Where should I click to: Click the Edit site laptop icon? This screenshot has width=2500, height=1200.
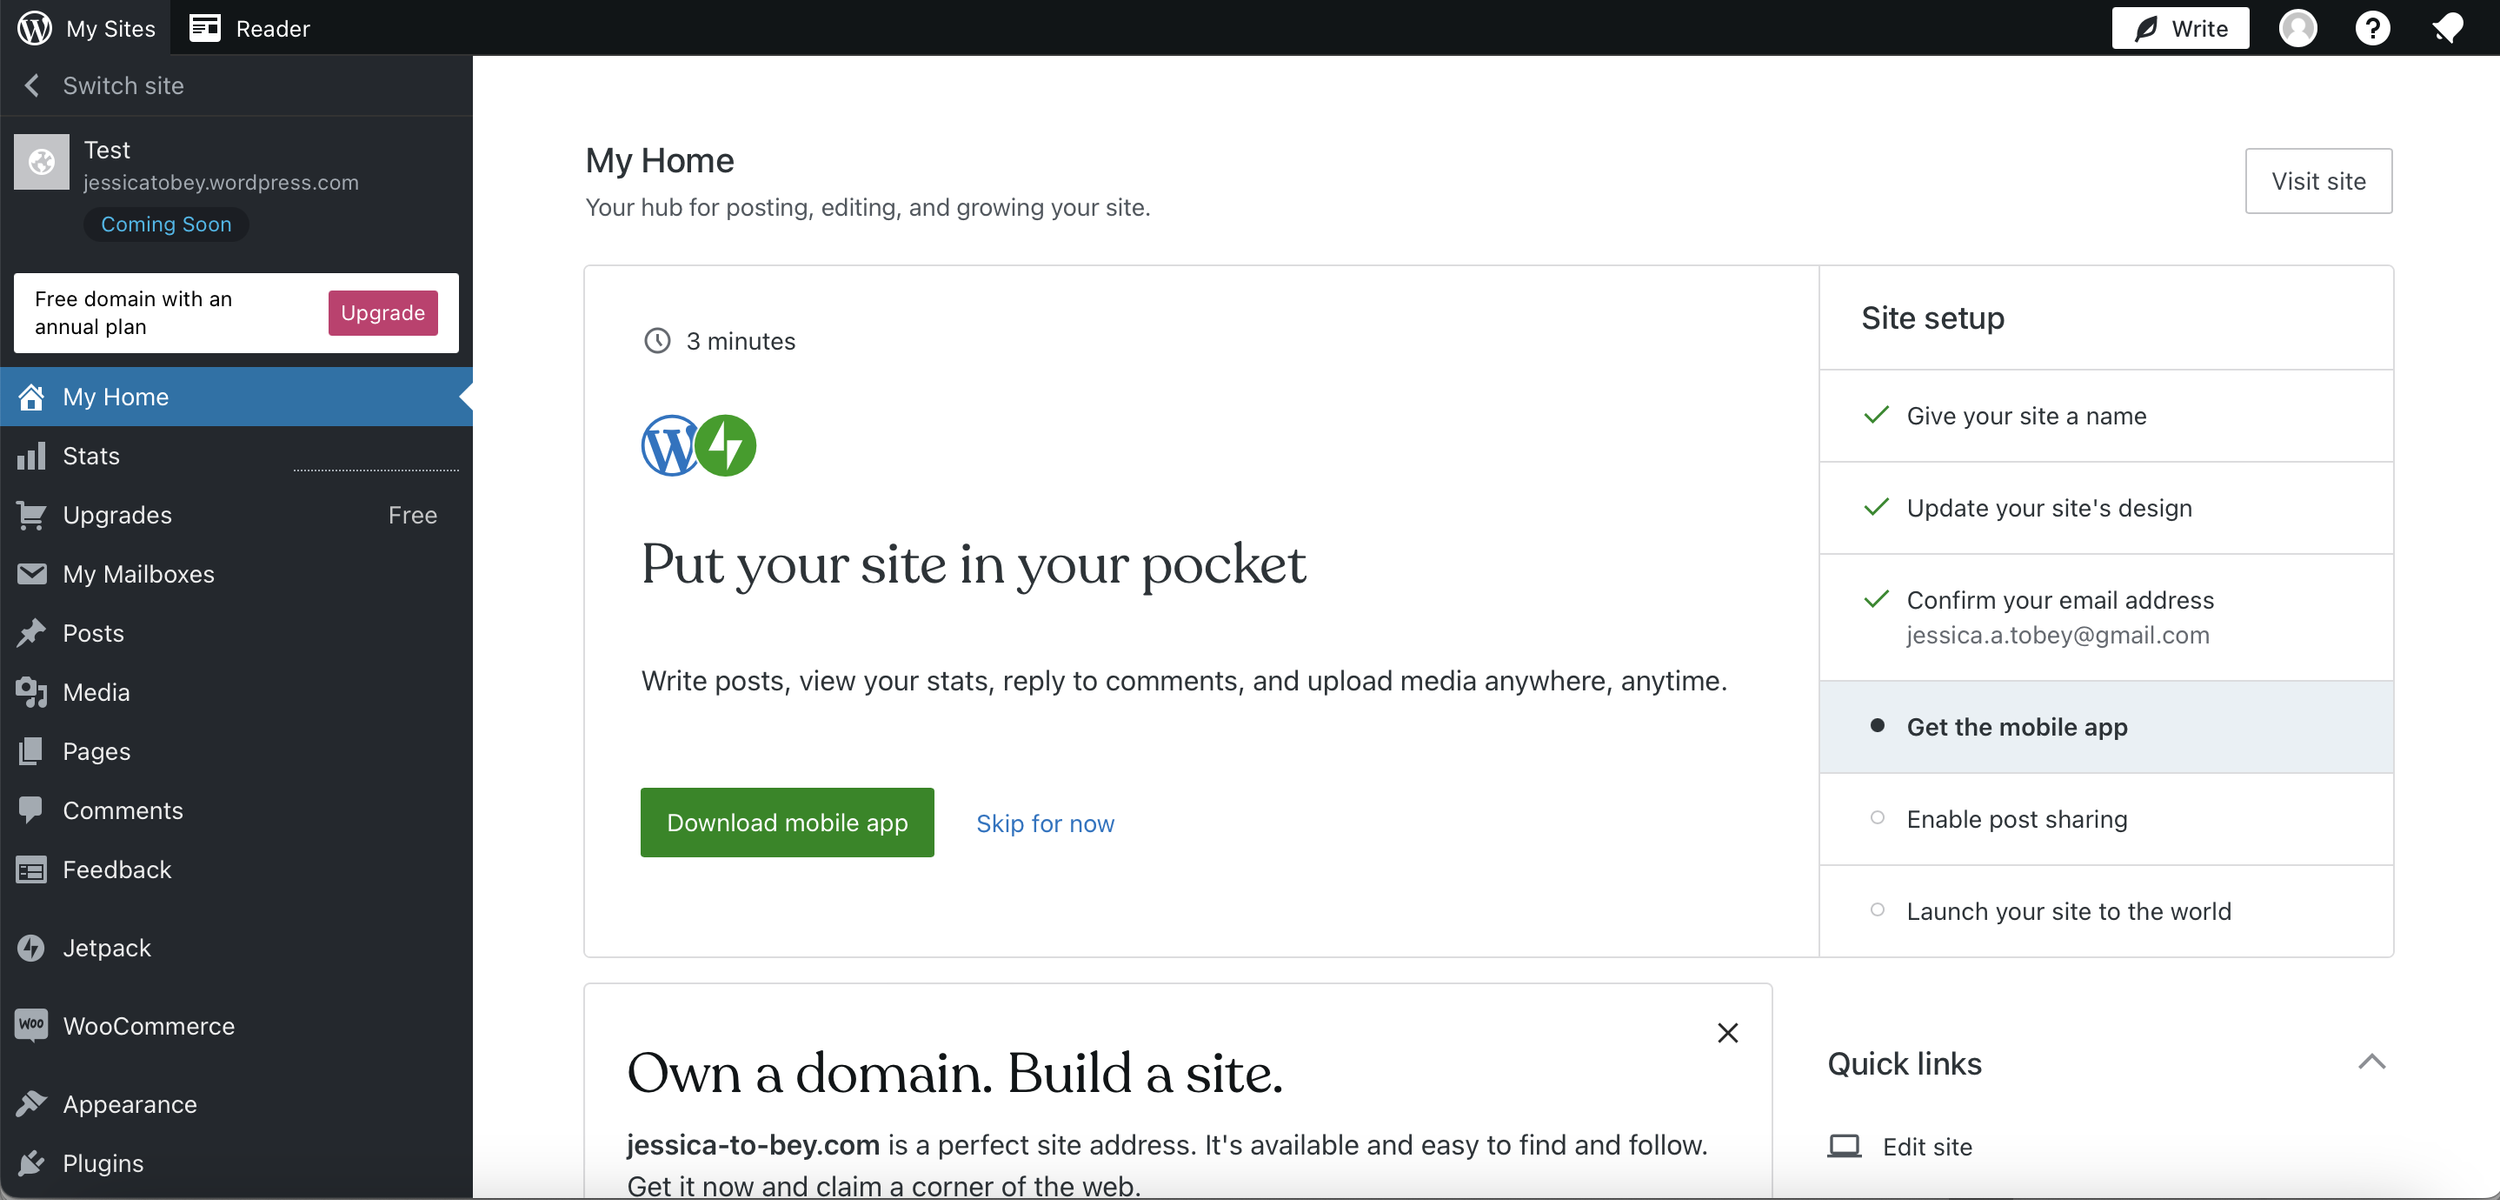pyautogui.click(x=1845, y=1146)
